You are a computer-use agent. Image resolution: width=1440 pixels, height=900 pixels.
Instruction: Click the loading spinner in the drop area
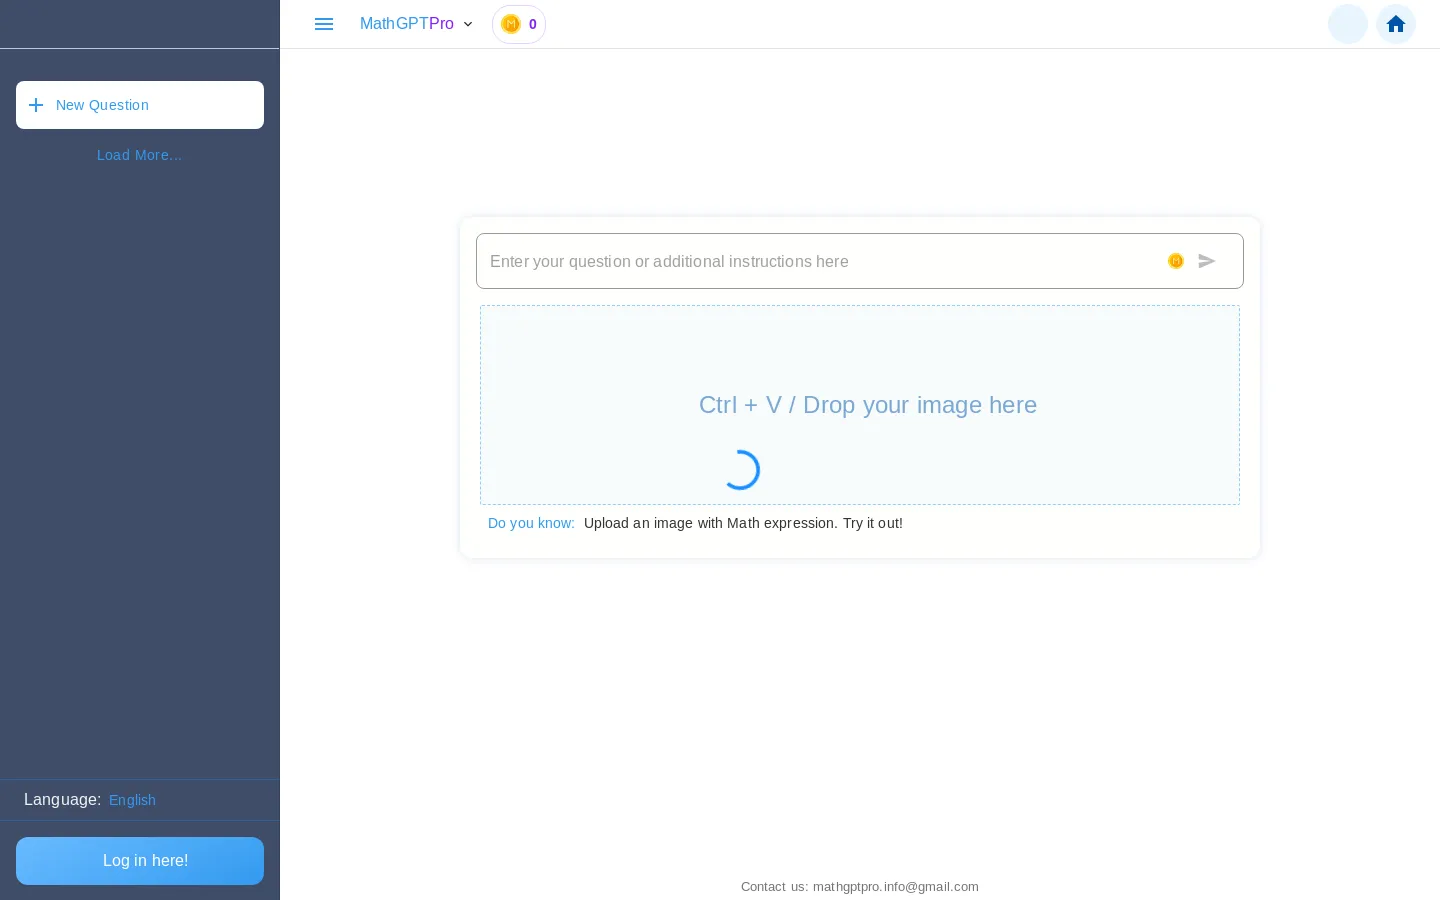click(740, 470)
